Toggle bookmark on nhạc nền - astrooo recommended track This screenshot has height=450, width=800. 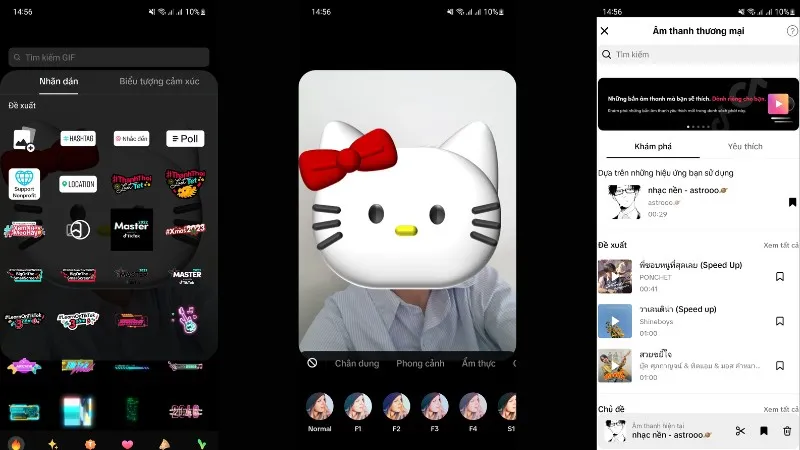791,202
